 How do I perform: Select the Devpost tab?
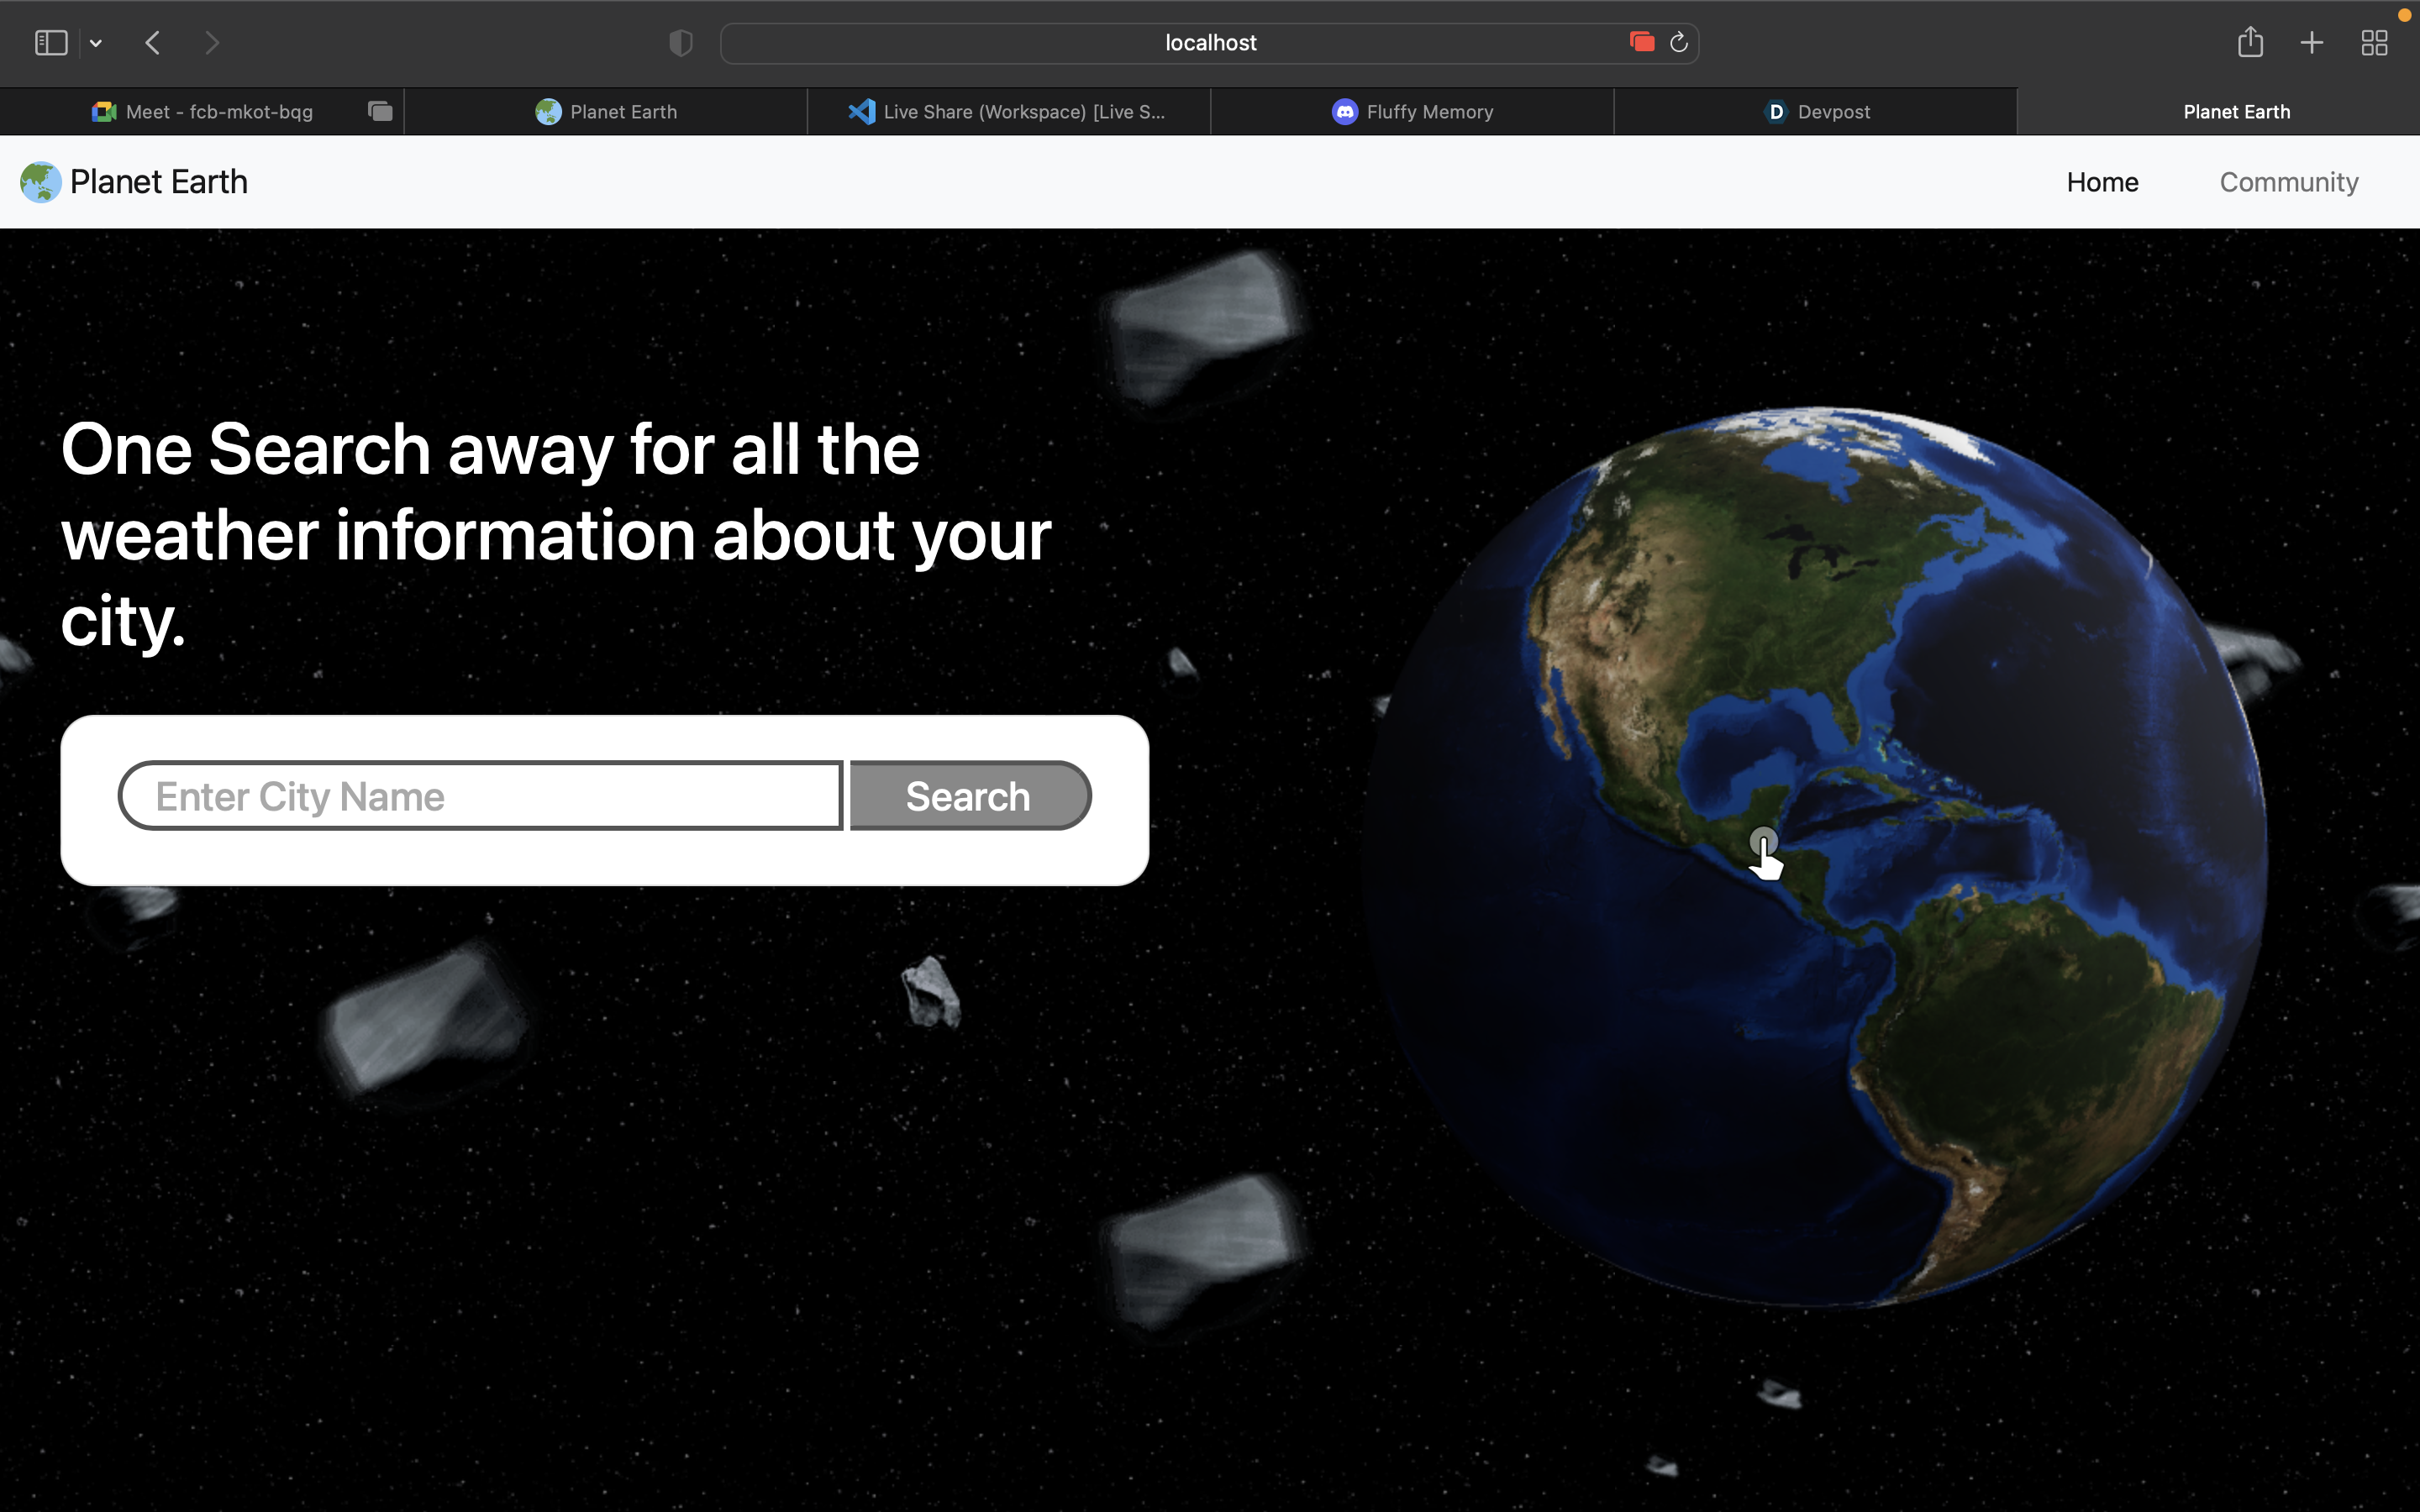pyautogui.click(x=1816, y=112)
